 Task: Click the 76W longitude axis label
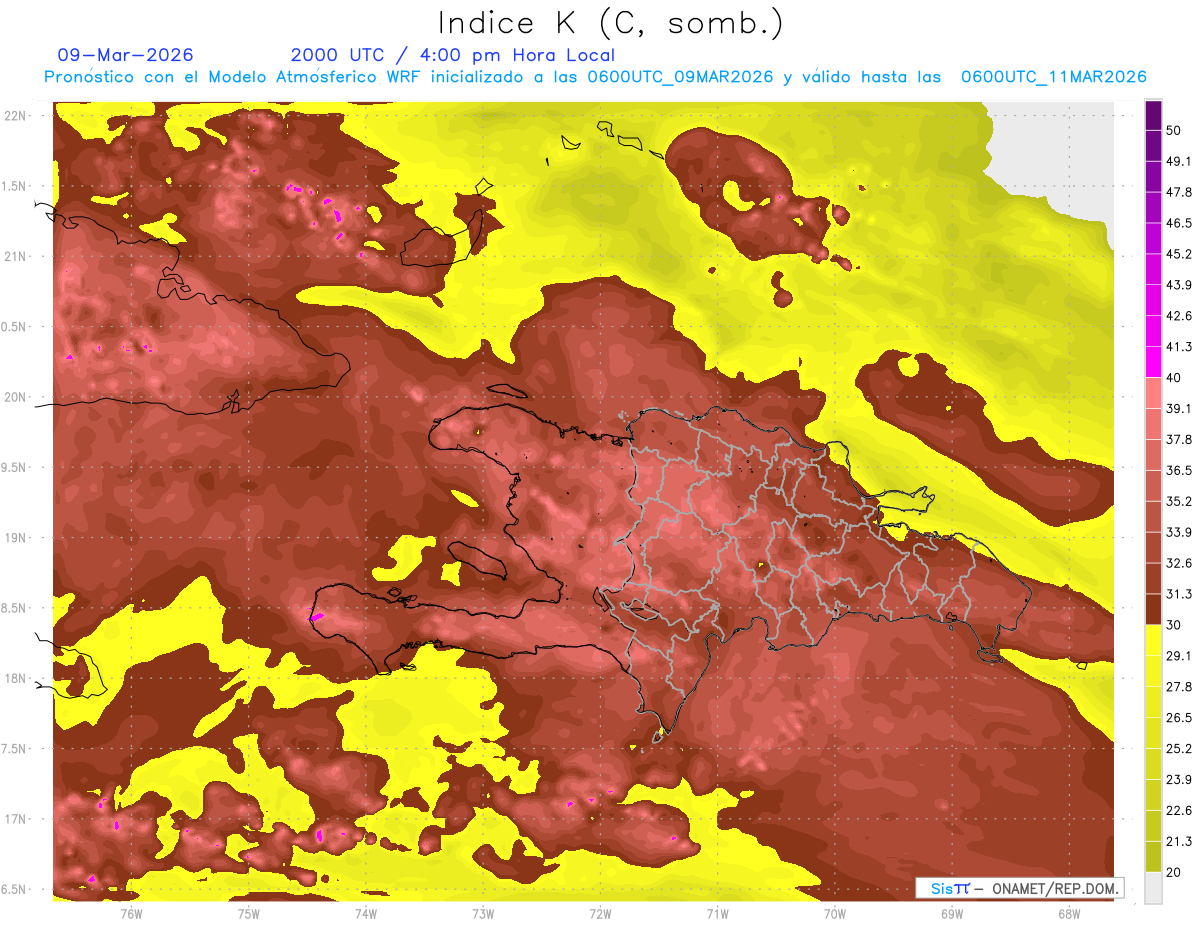131,913
